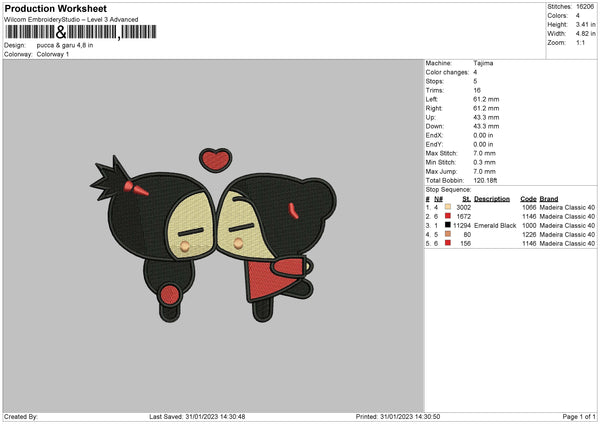The height and width of the screenshot is (424, 600).
Task: Click thread code 1066
Action: coord(529,207)
